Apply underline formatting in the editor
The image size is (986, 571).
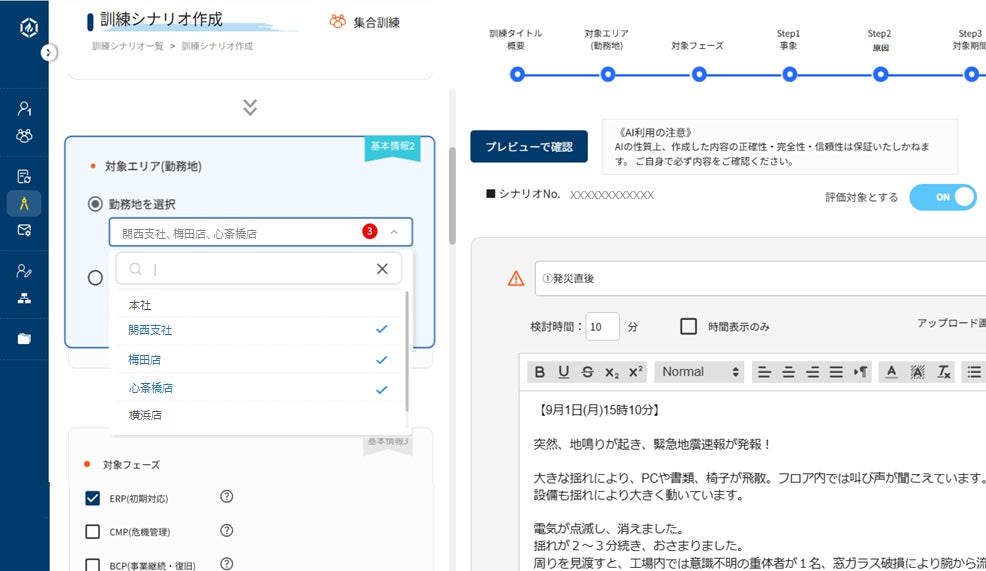click(564, 372)
